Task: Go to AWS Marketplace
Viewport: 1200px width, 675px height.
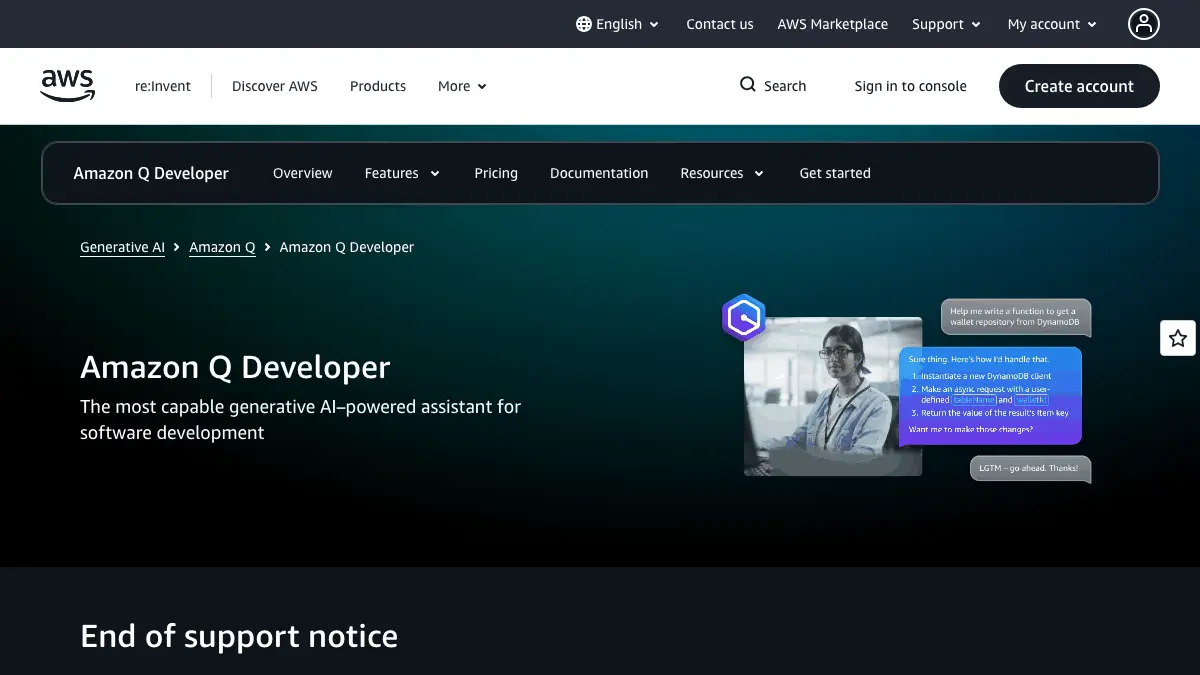Action: [833, 24]
